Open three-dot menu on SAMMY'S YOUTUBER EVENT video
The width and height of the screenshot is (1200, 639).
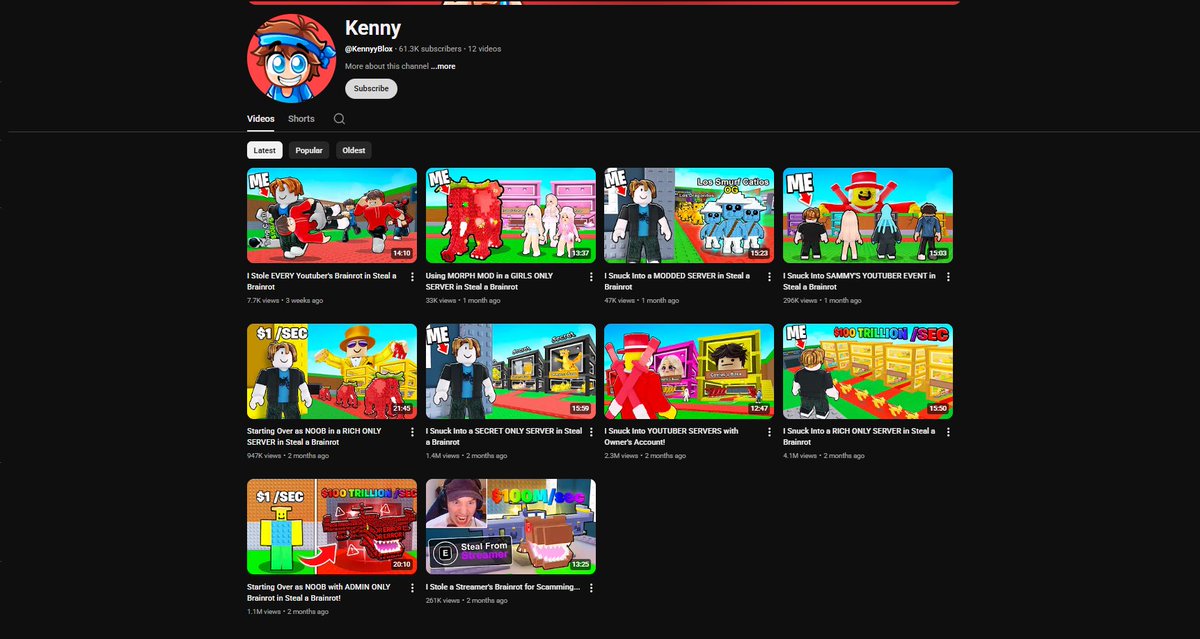pyautogui.click(x=948, y=277)
